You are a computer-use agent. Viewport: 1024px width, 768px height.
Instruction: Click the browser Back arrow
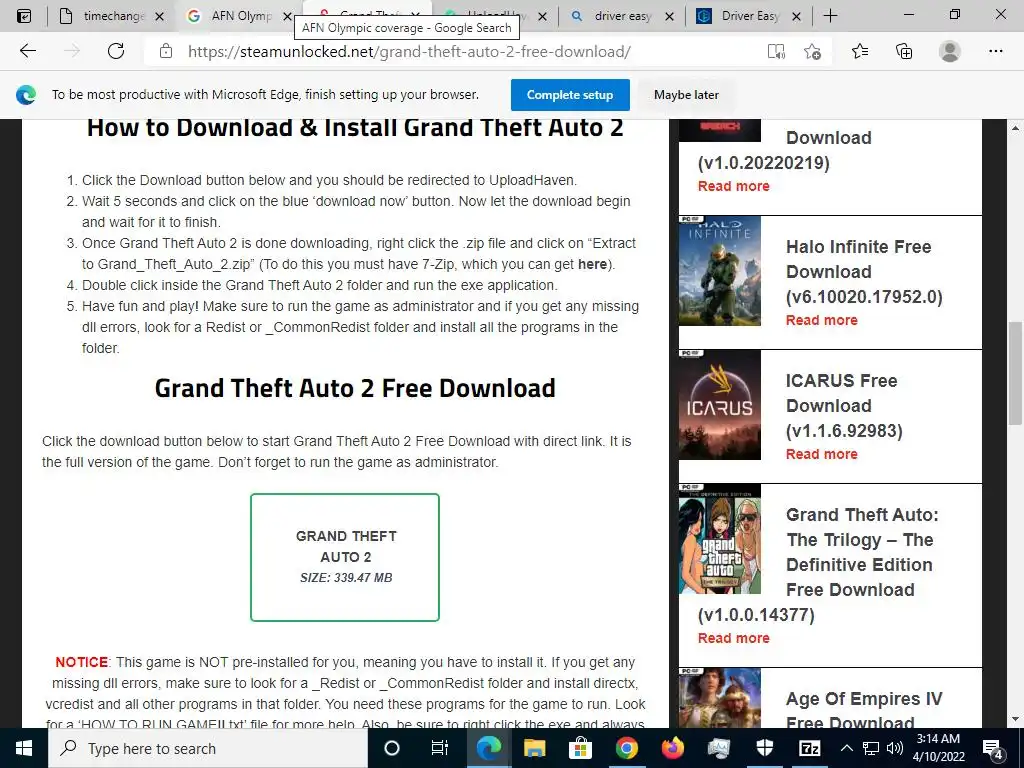pos(27,51)
